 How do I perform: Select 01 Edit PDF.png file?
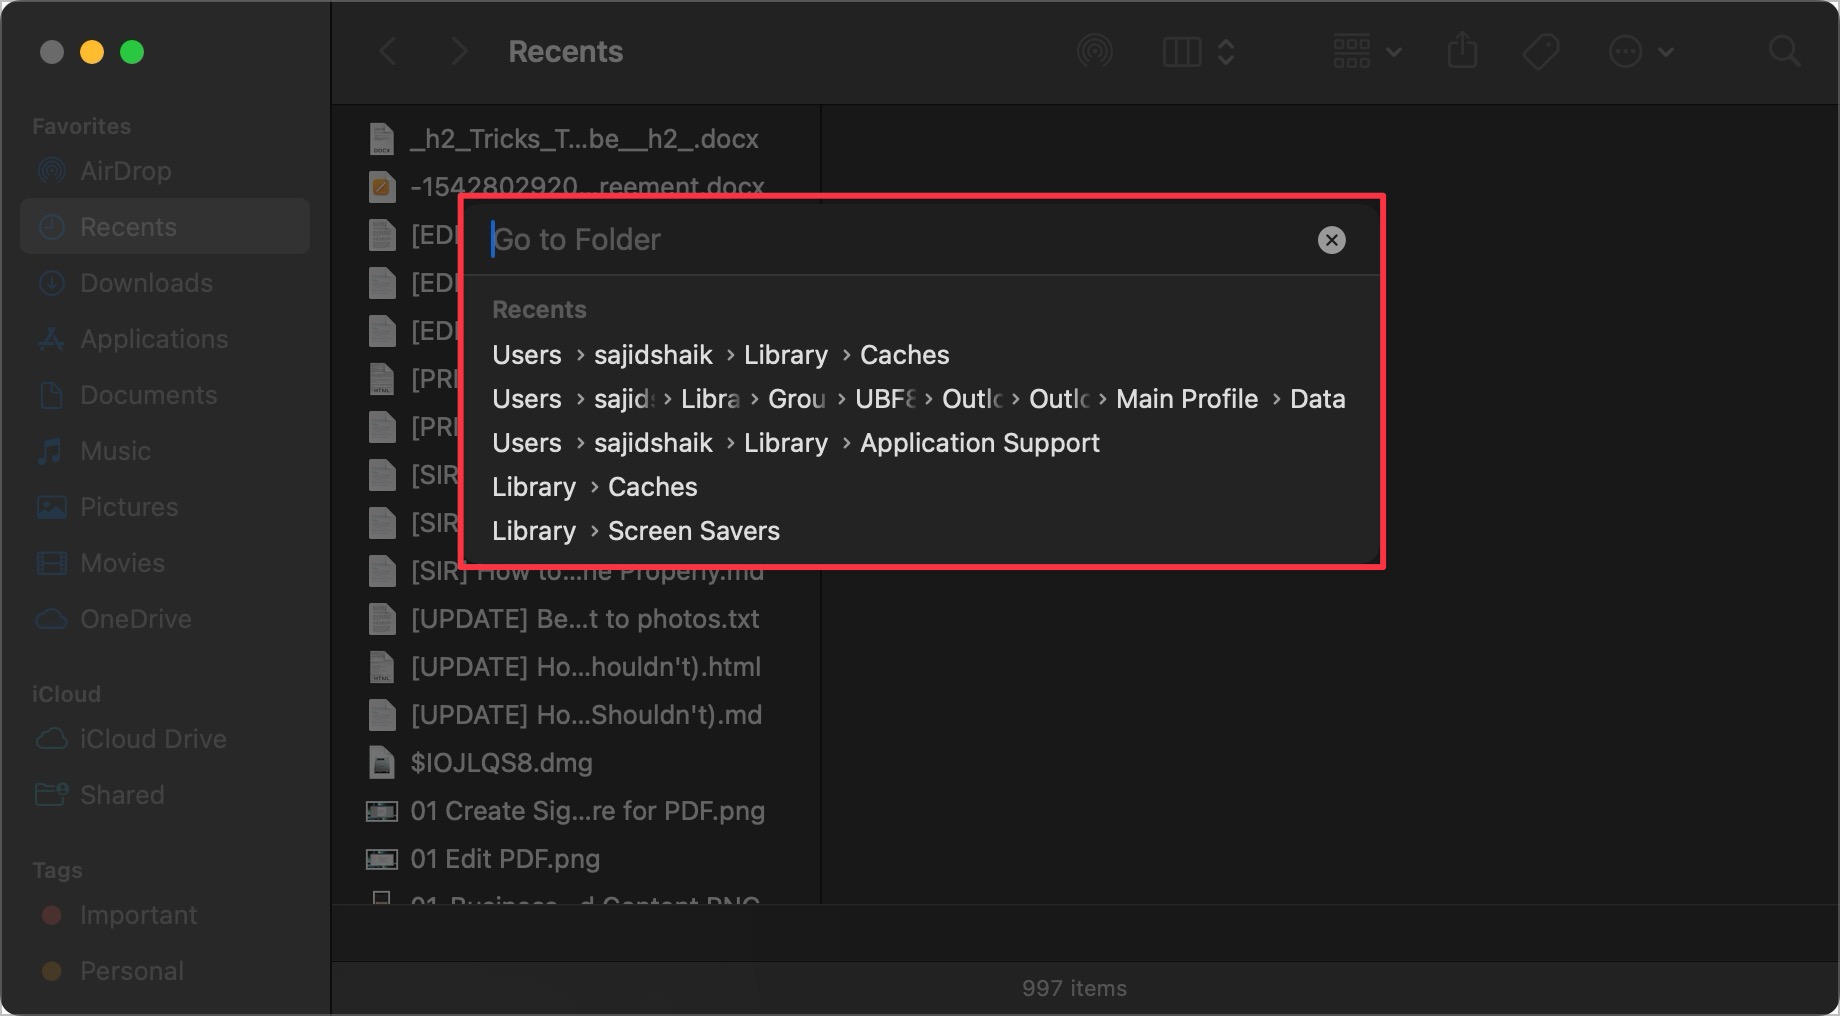tap(504, 859)
